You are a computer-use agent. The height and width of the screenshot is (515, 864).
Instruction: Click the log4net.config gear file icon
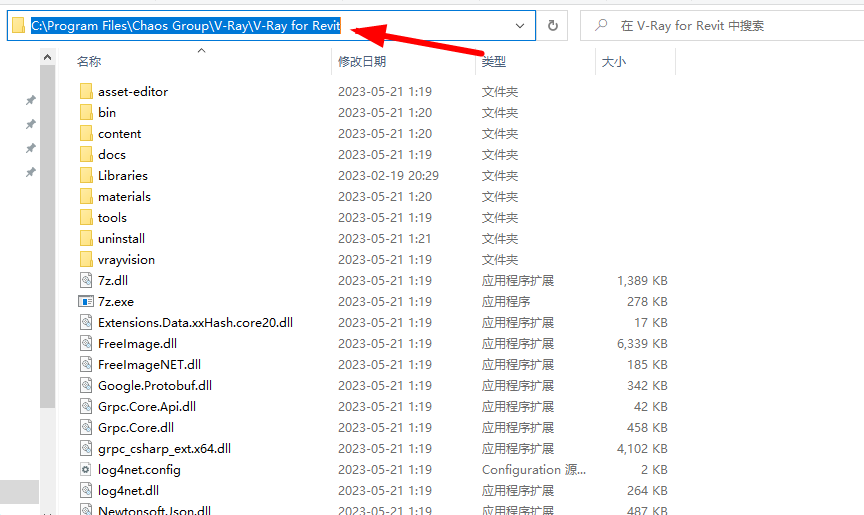click(86, 469)
